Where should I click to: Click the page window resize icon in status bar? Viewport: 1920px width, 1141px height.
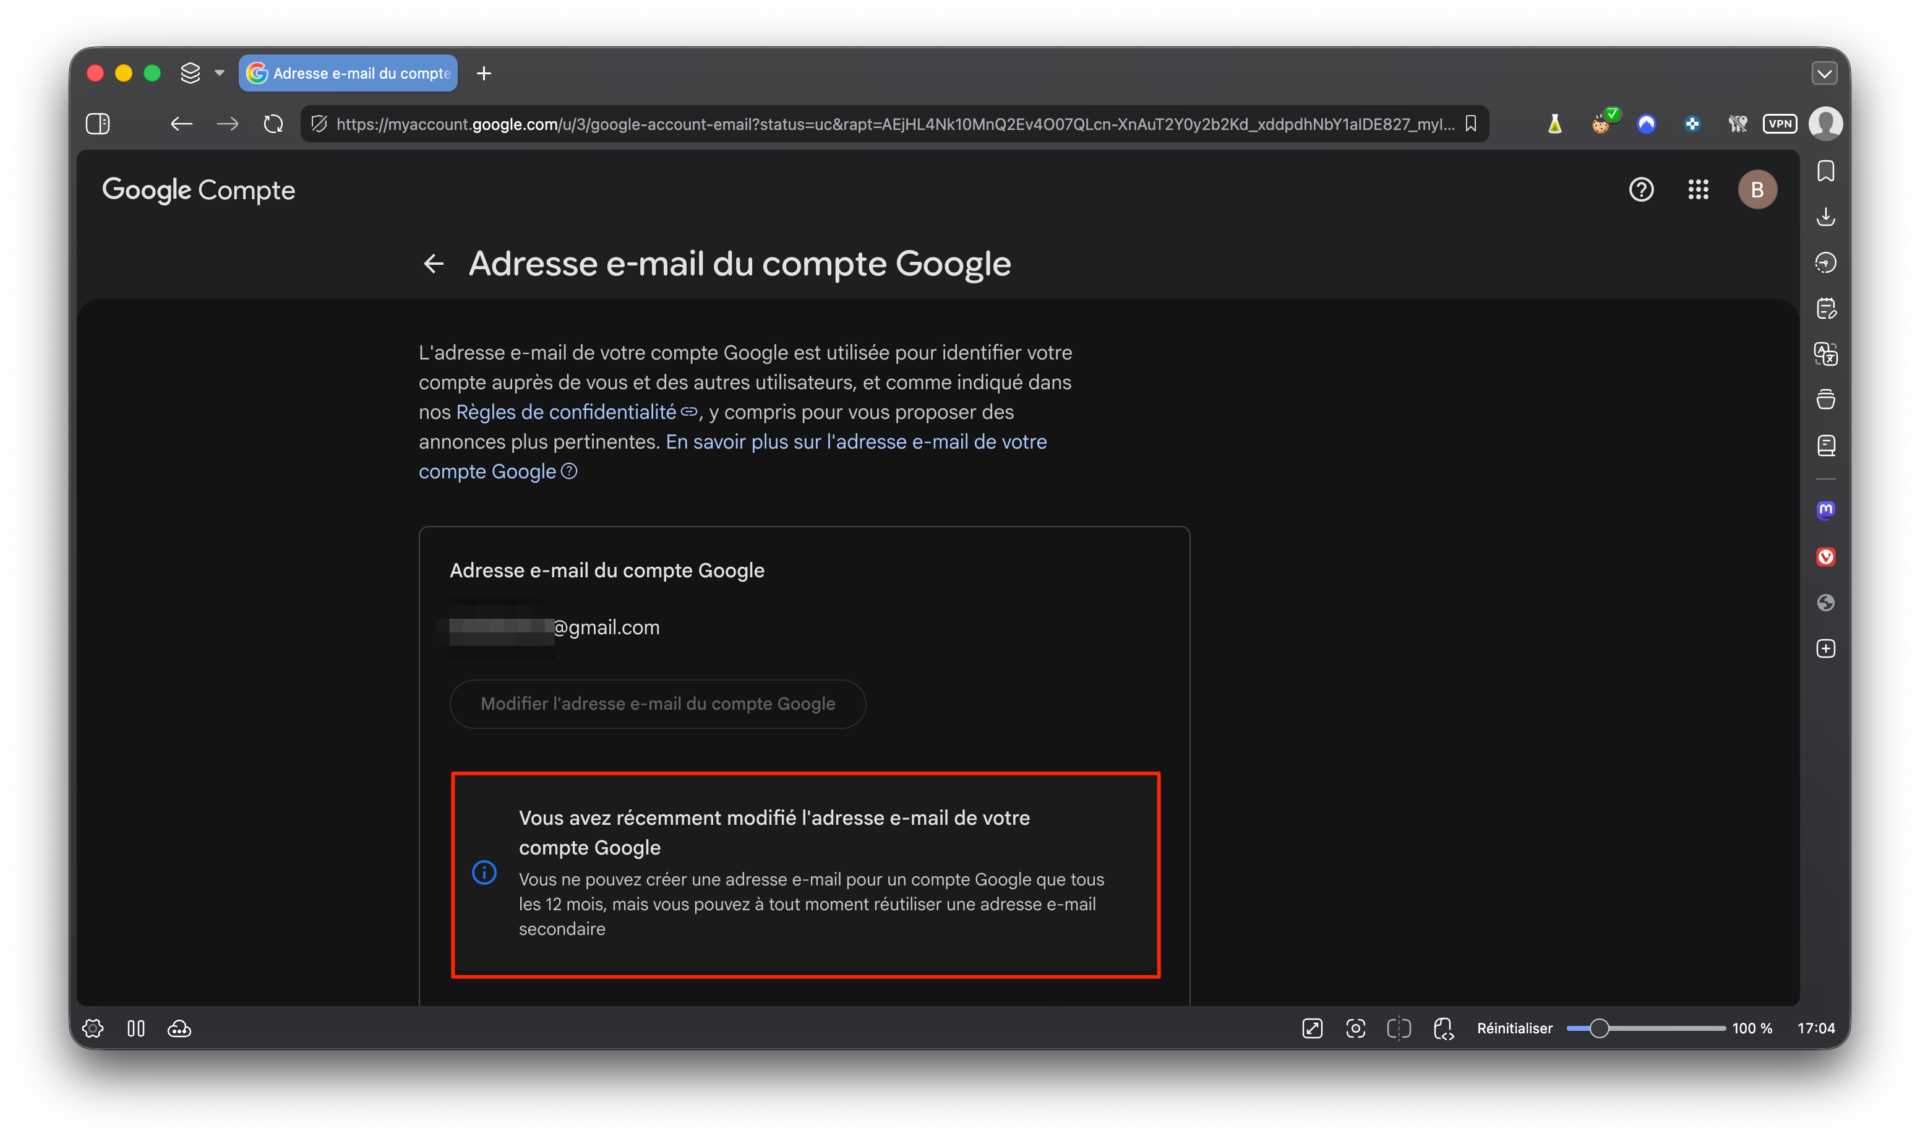tap(1312, 1028)
